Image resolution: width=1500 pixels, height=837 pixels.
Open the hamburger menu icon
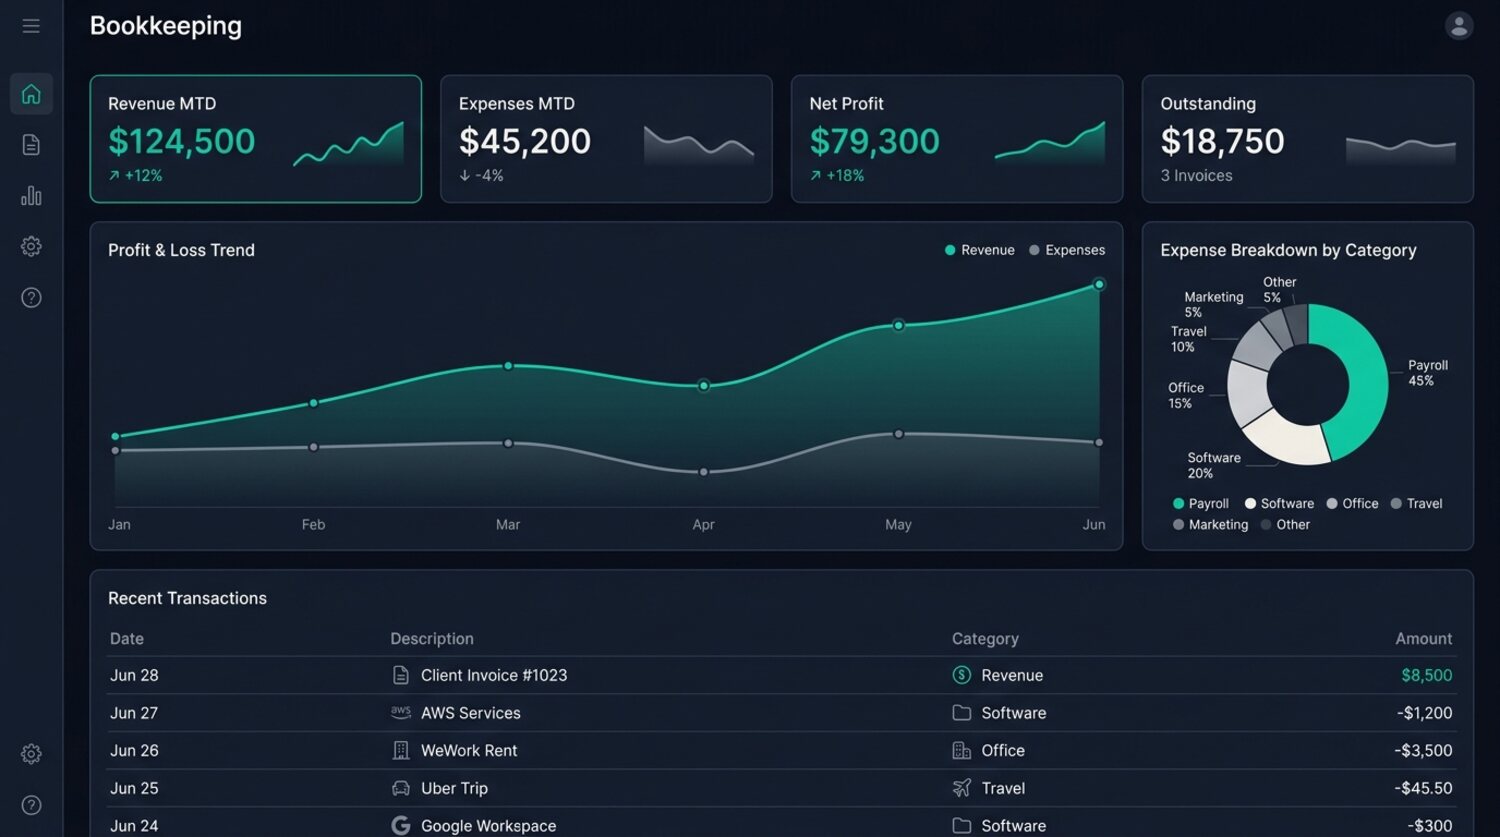pyautogui.click(x=31, y=26)
